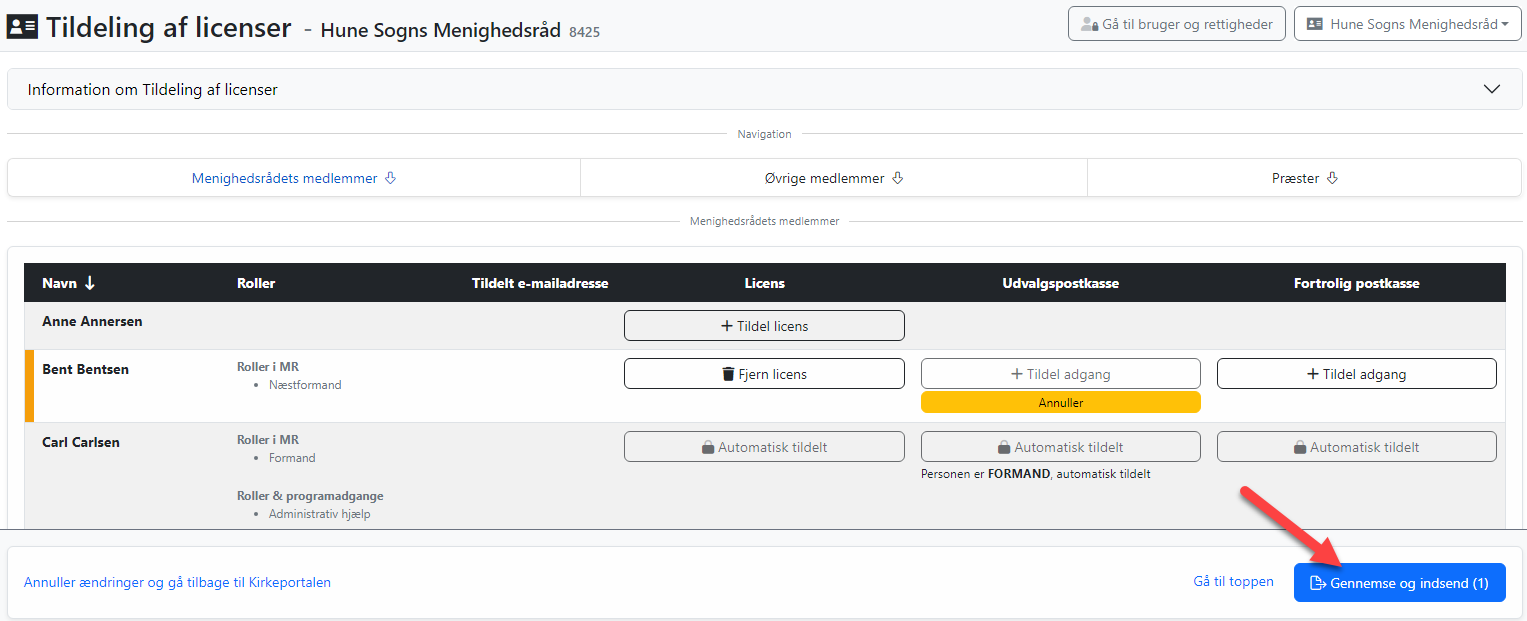Click the sort arrow next to Navn
This screenshot has height=621, width=1527.
(x=89, y=283)
